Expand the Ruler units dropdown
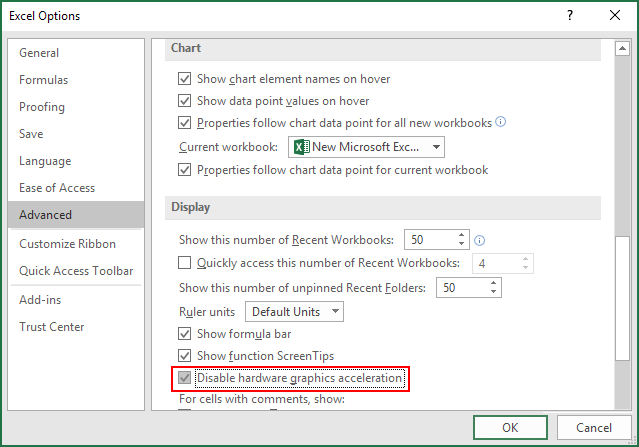The image size is (639, 447). point(334,311)
